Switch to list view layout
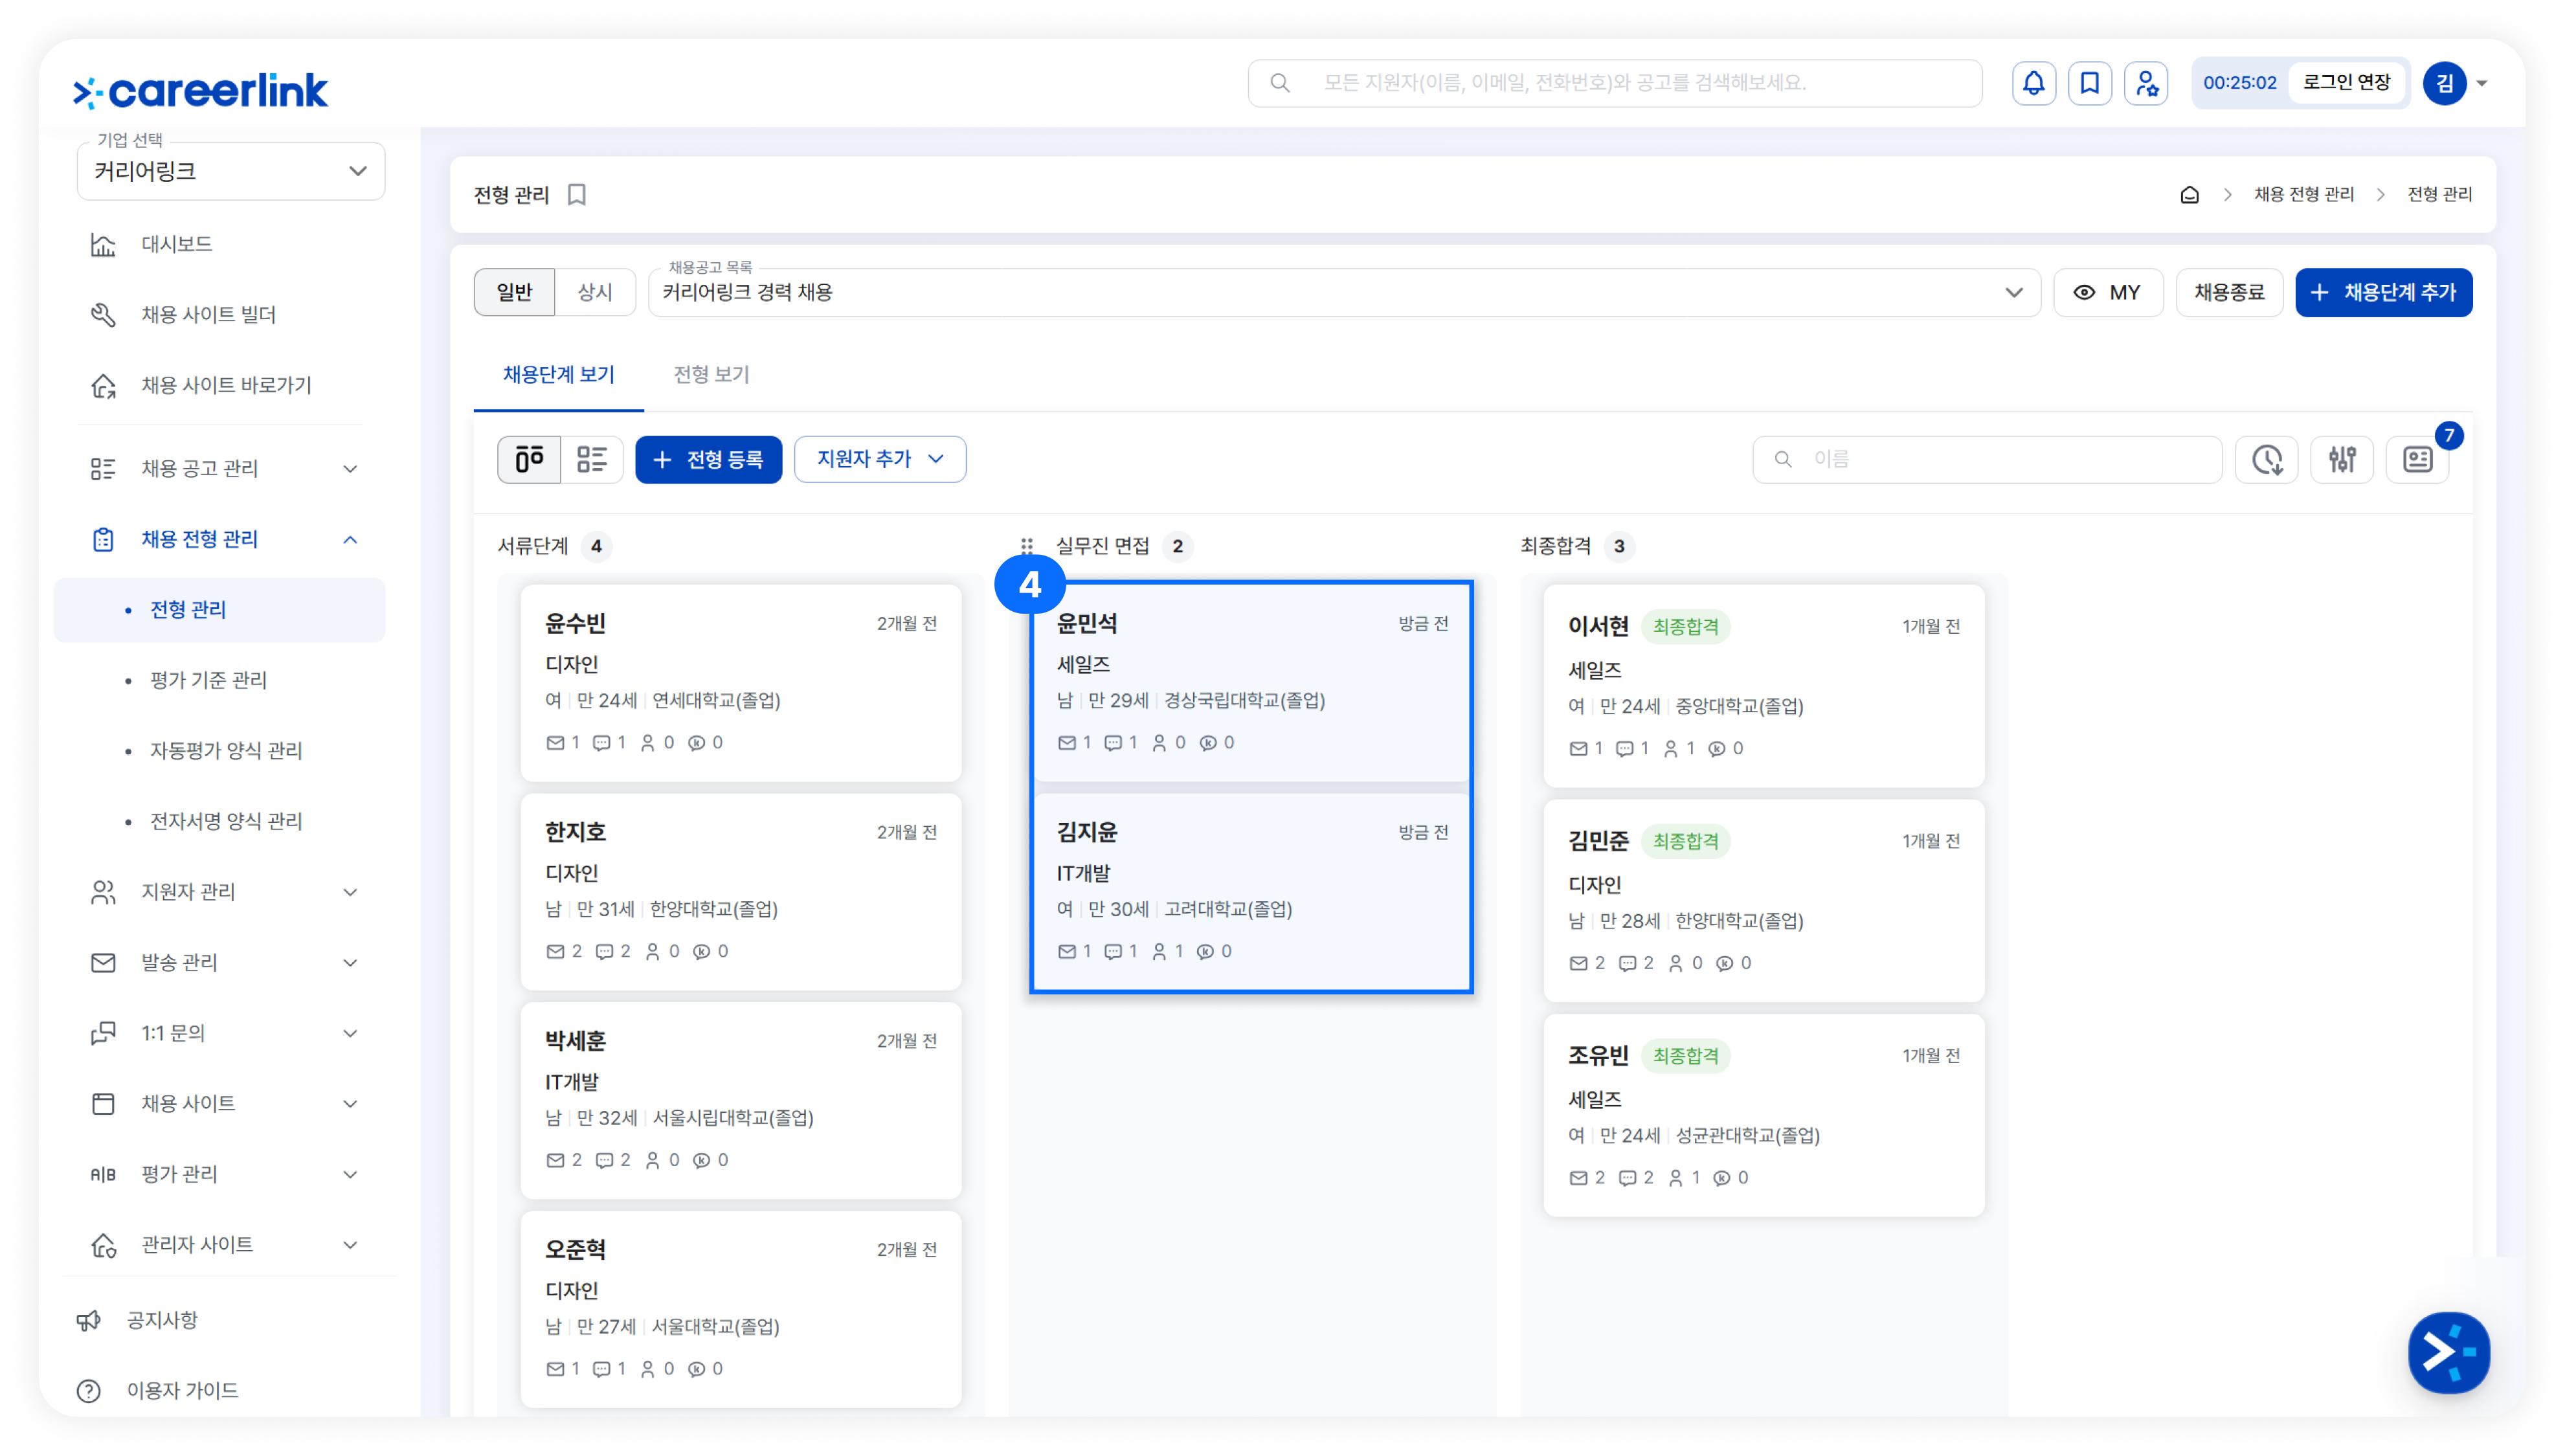The image size is (2565, 1456). pyautogui.click(x=592, y=459)
